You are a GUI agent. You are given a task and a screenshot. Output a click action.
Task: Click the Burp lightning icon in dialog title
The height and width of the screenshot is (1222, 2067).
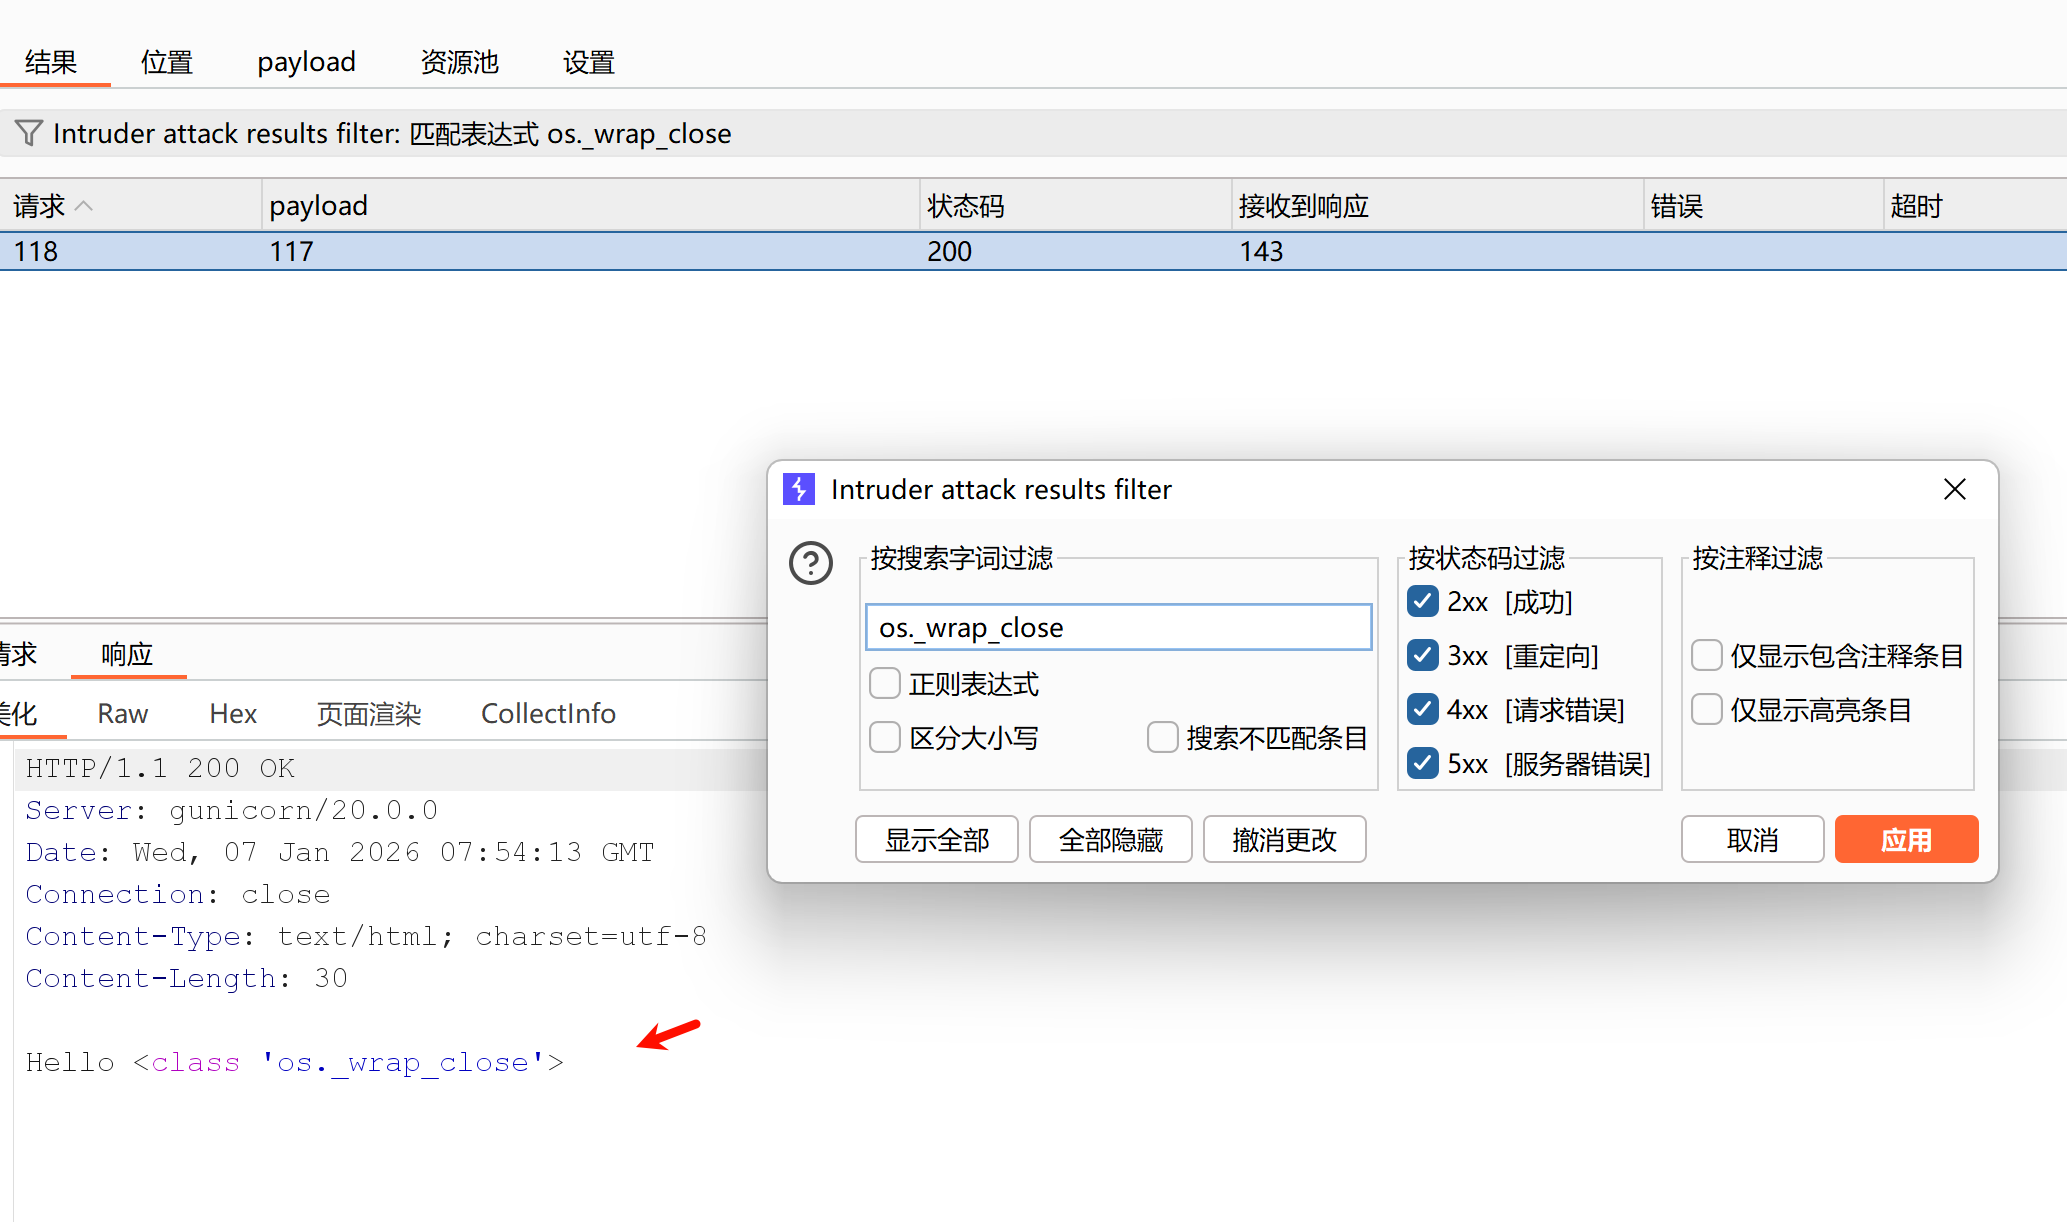798,489
